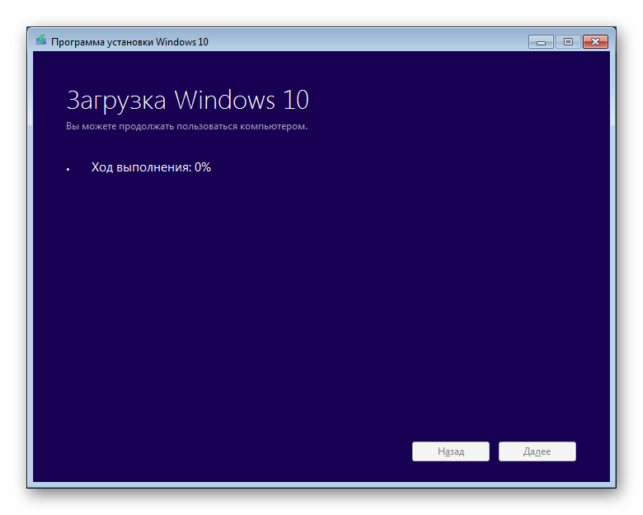The width and height of the screenshot is (643, 515).
Task: Maximize the setup window
Action: pos(568,42)
